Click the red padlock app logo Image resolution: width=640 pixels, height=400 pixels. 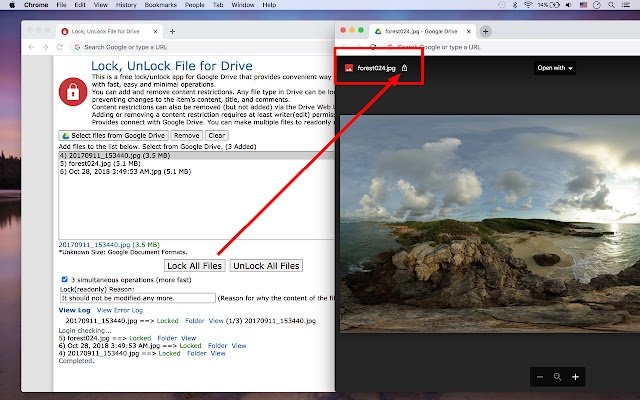pyautogui.click(x=73, y=92)
